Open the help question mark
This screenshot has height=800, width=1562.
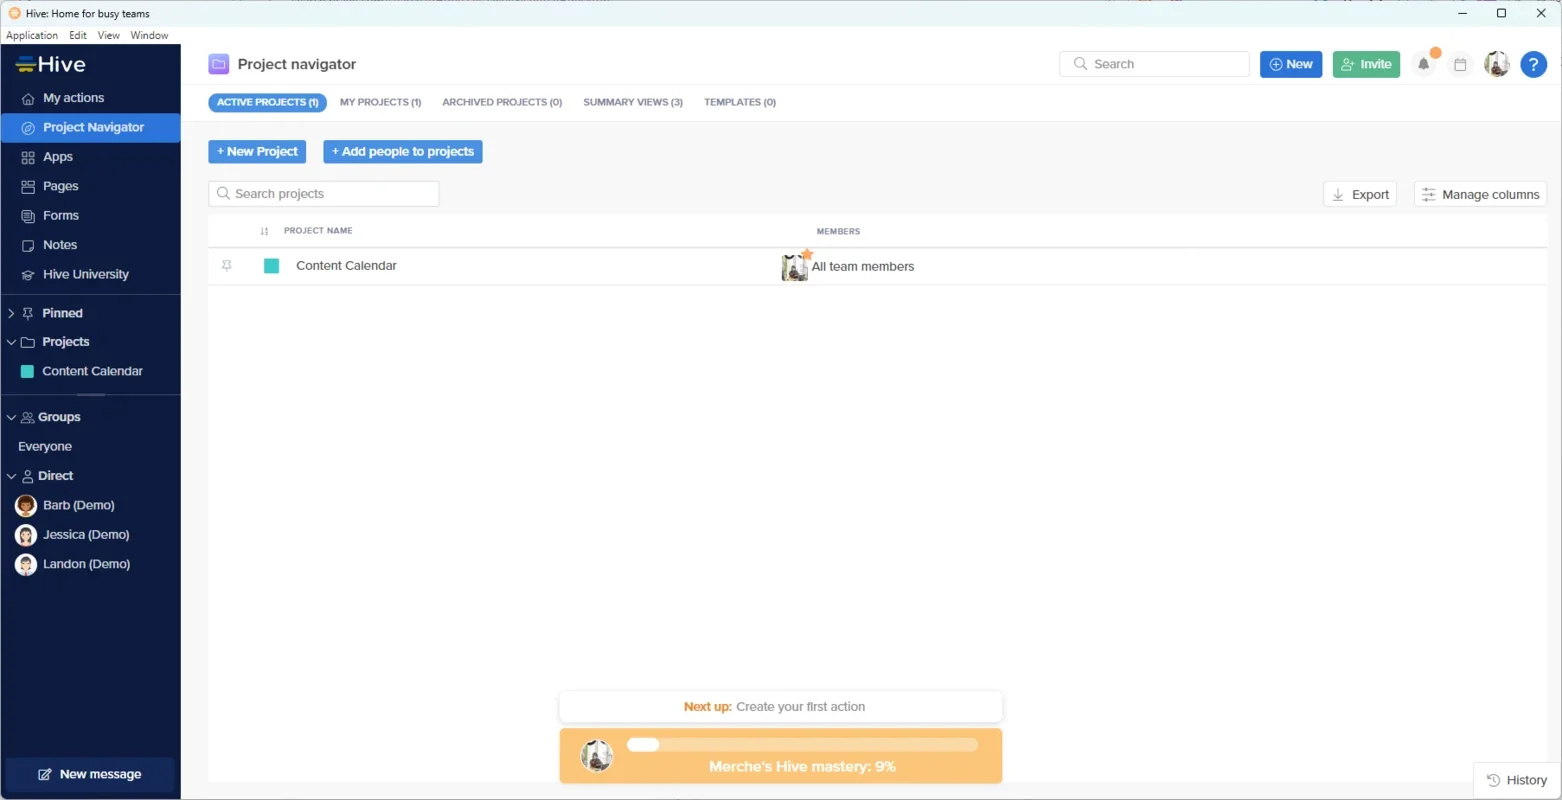[x=1534, y=64]
